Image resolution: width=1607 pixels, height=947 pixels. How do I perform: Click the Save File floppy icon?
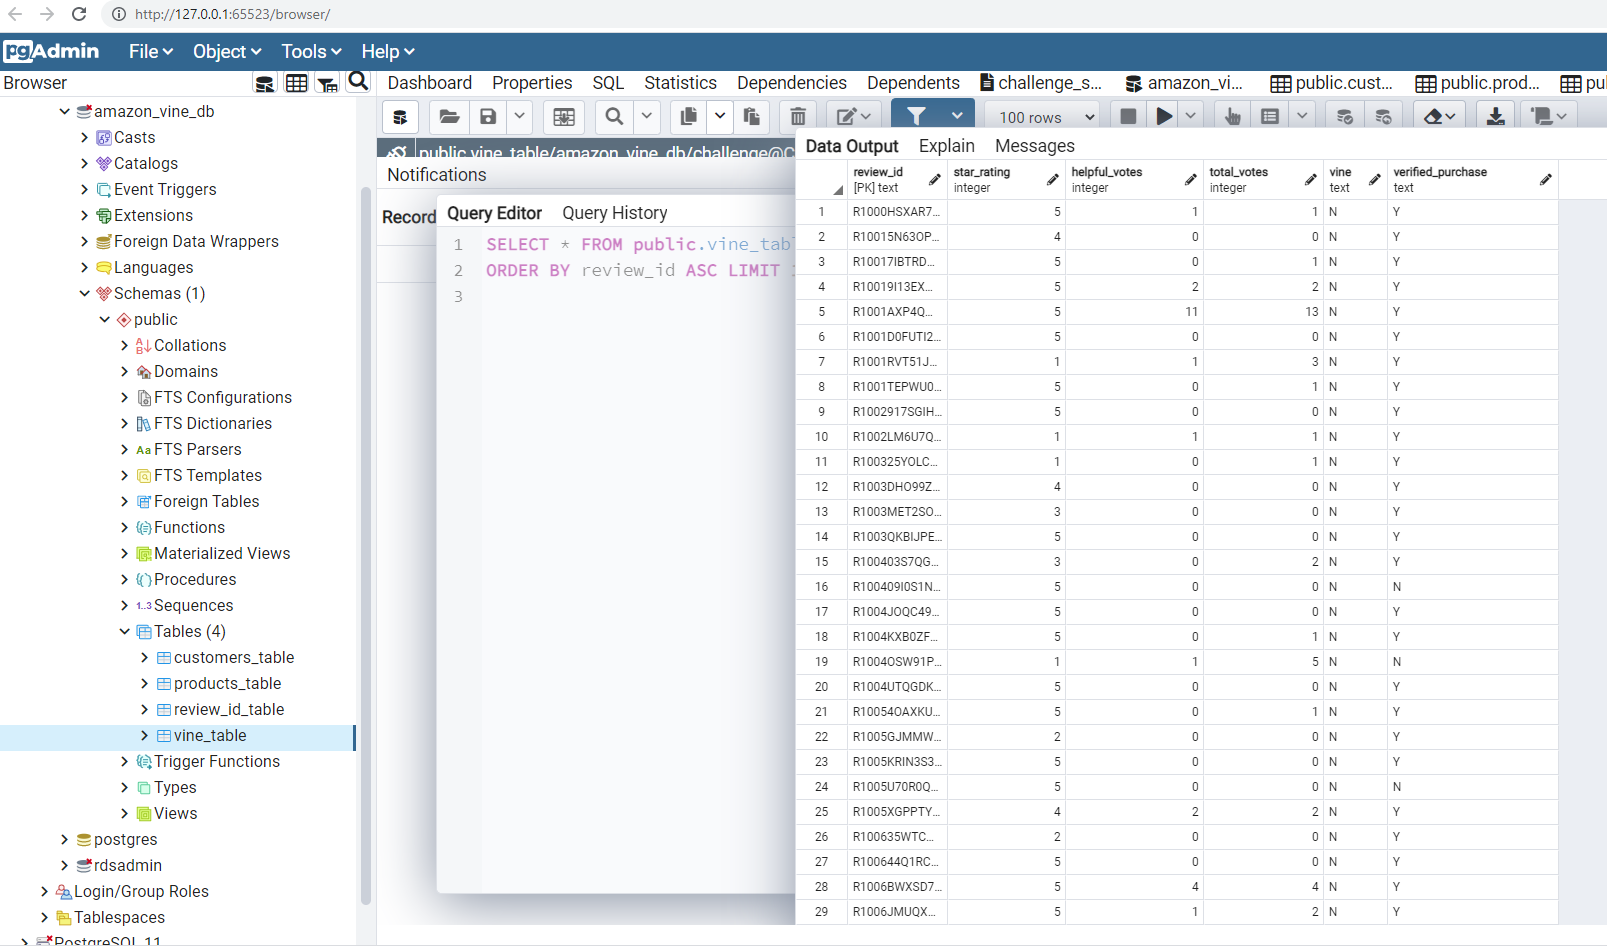coord(488,117)
